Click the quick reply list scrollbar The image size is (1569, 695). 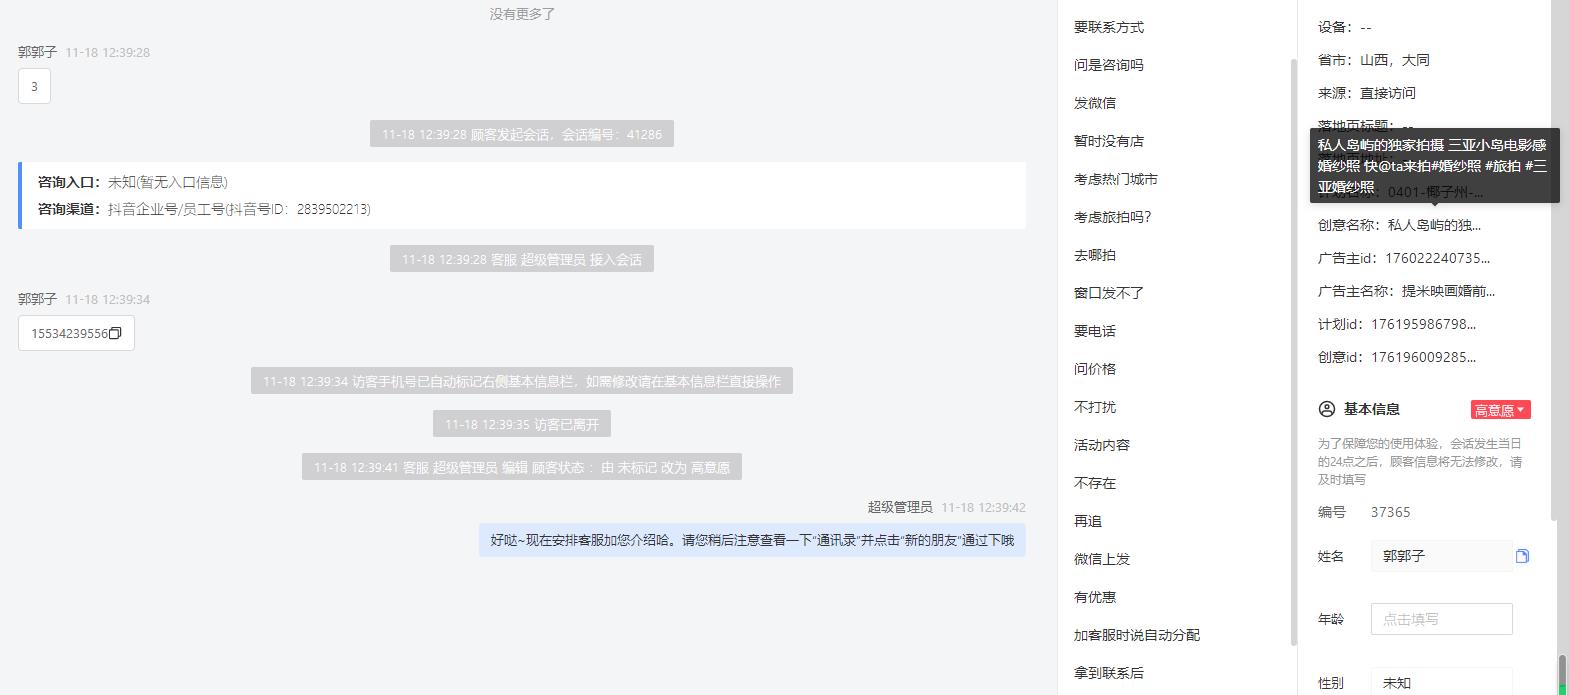coord(1294,350)
